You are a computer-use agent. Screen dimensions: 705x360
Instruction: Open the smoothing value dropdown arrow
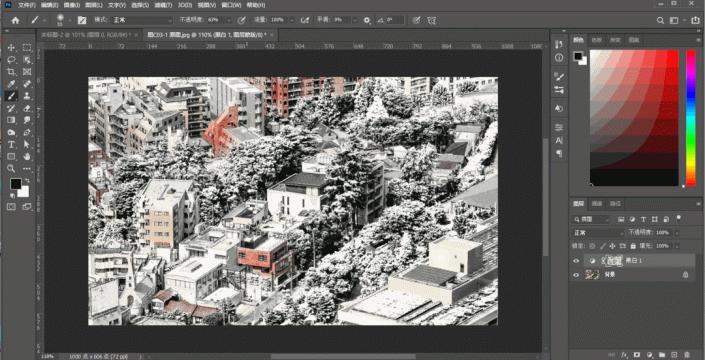355,20
